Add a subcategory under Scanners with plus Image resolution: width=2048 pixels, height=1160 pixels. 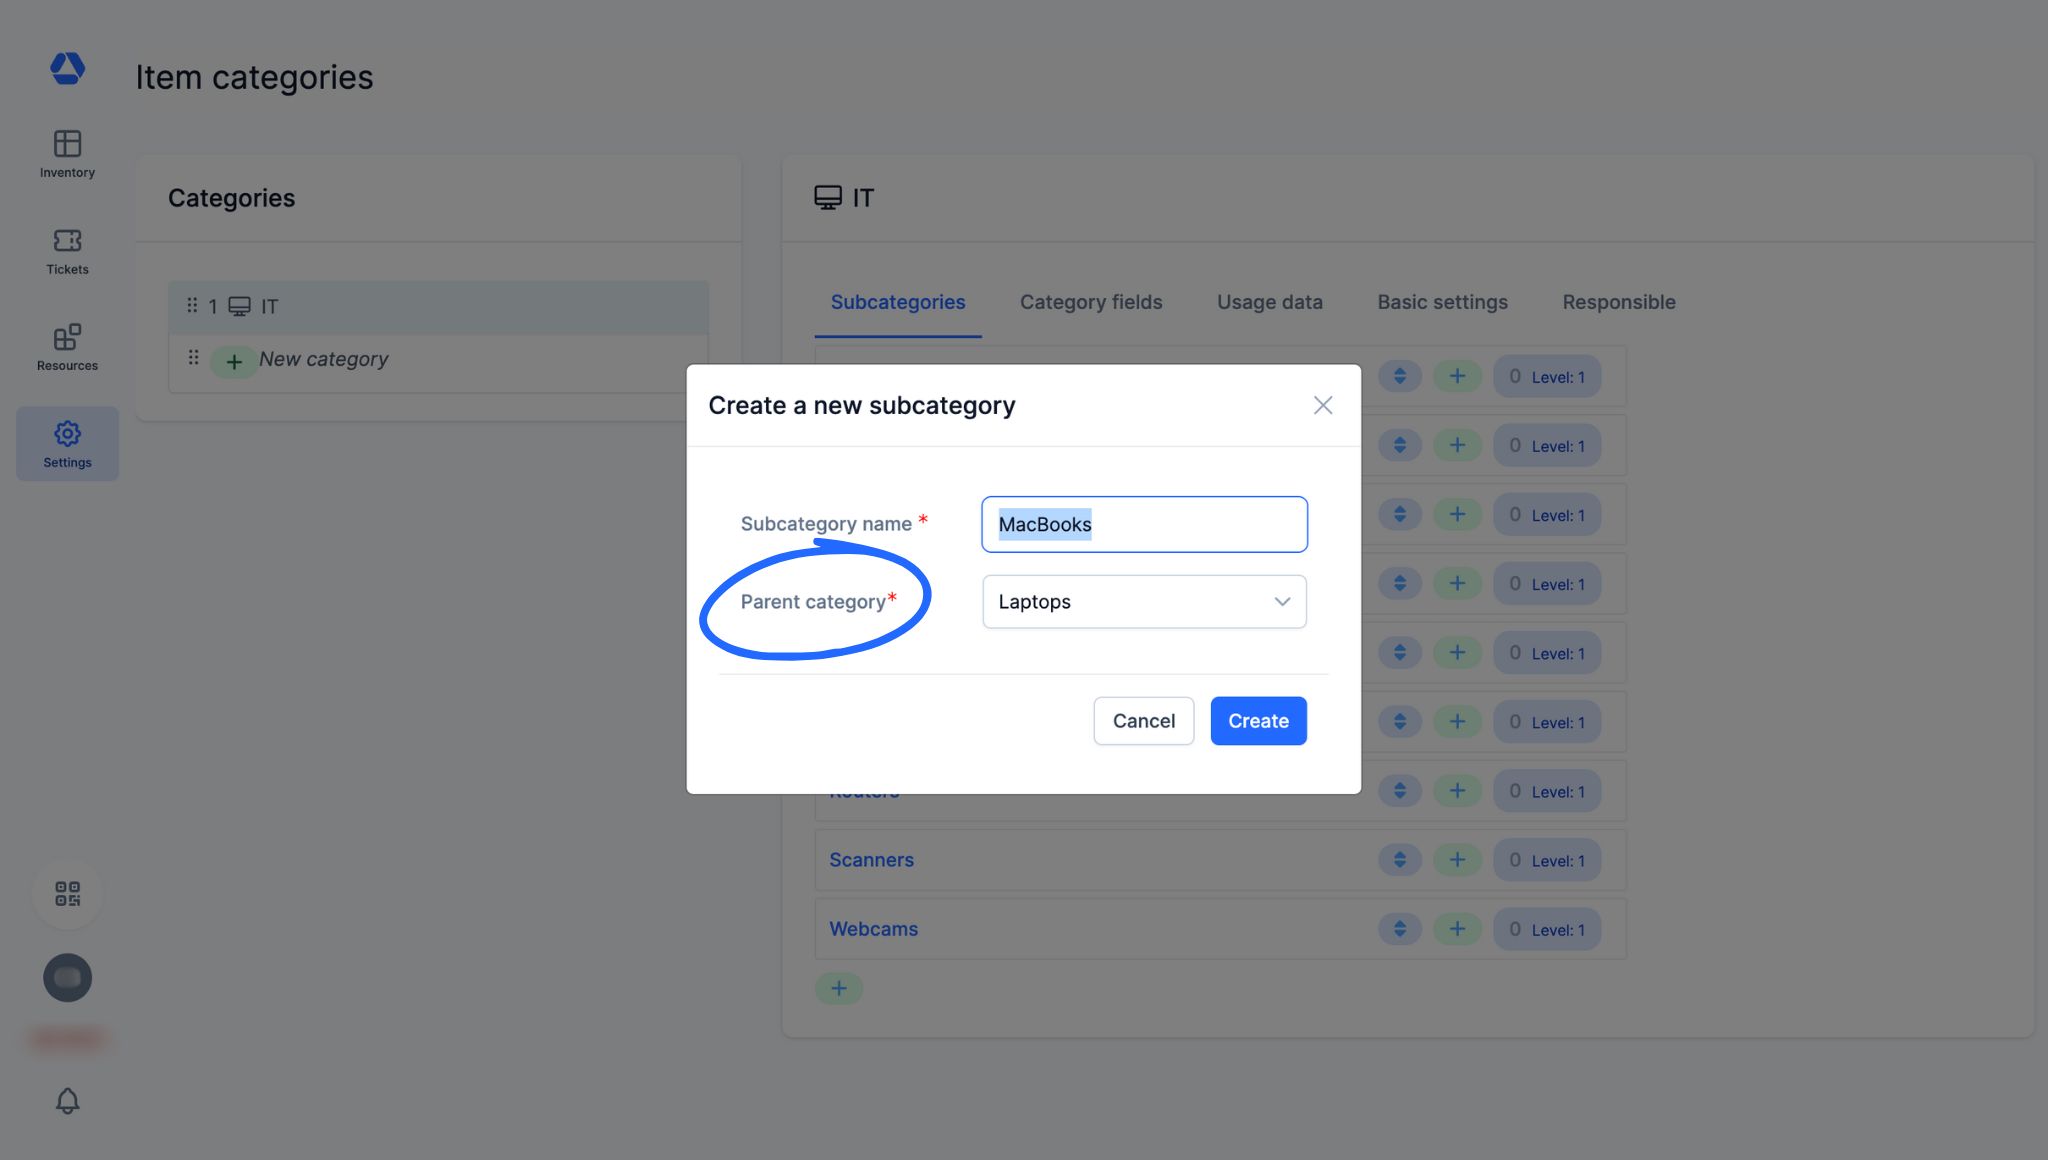pyautogui.click(x=1457, y=860)
